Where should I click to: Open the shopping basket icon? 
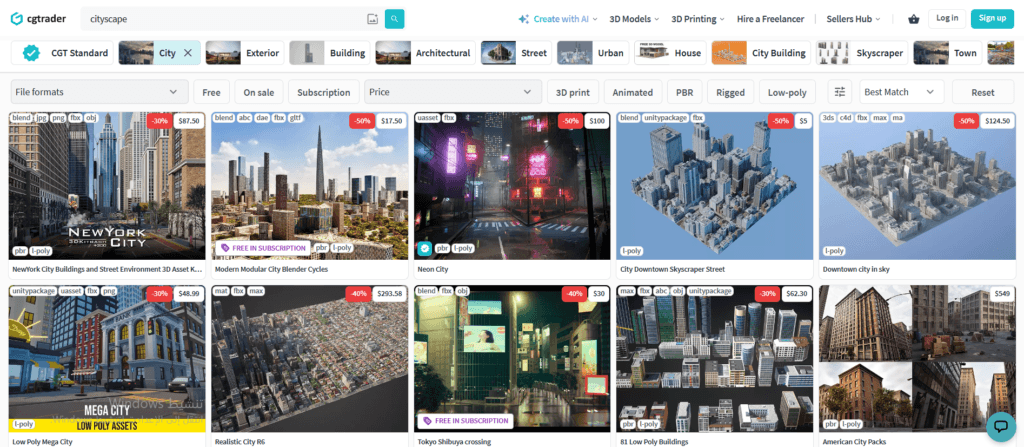(914, 19)
